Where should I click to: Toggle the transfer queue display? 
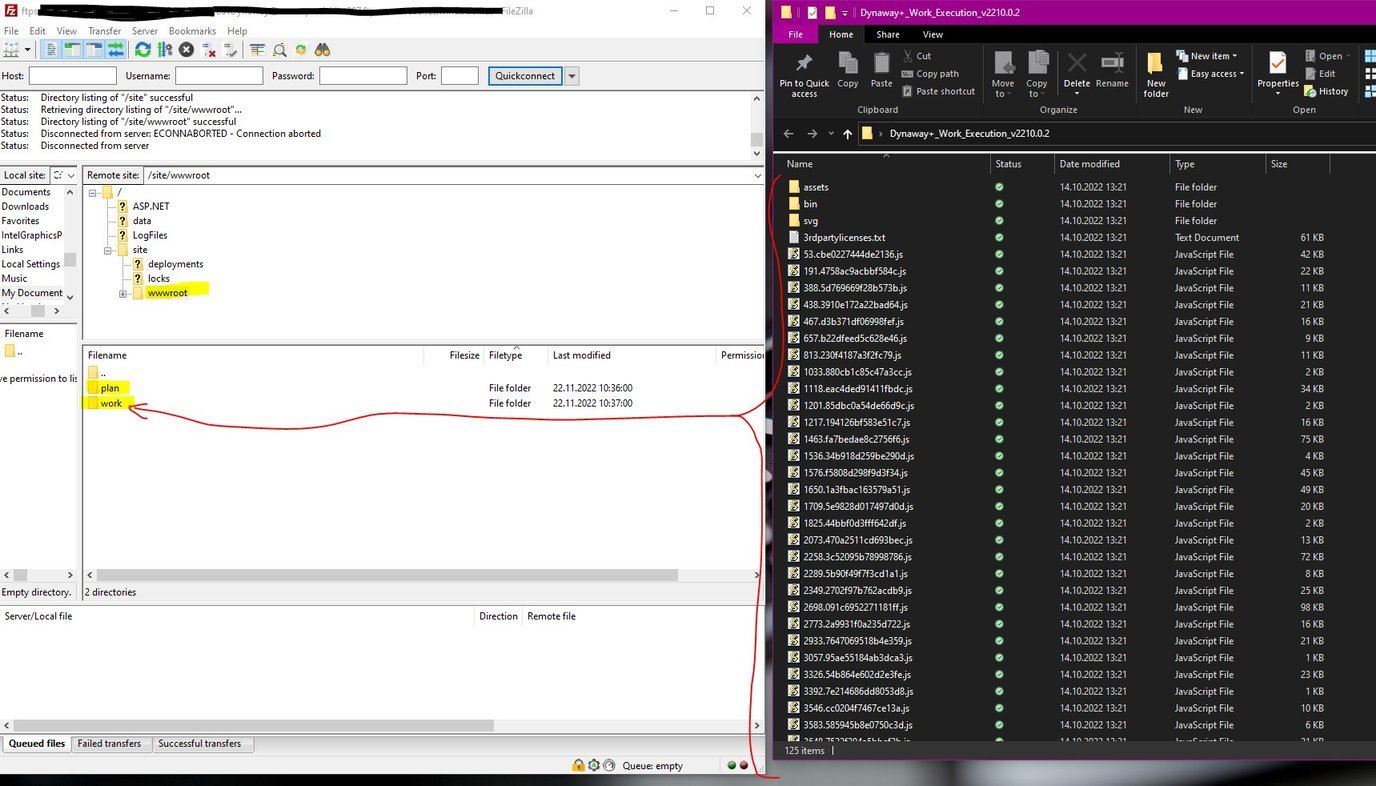(116, 50)
